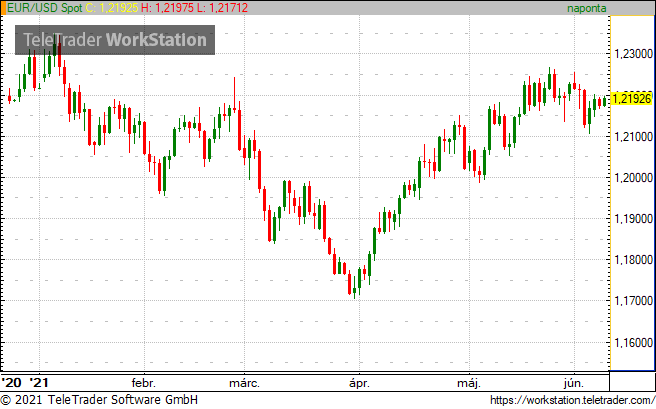Click the 1,17000 price axis label
This screenshot has width=656, height=409.
pos(633,301)
